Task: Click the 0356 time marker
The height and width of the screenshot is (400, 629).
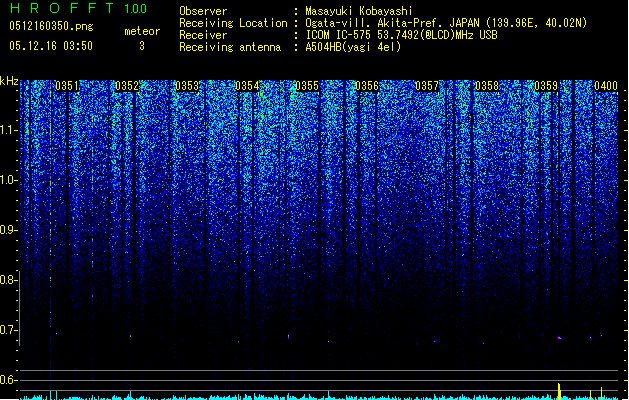Action: [x=367, y=86]
